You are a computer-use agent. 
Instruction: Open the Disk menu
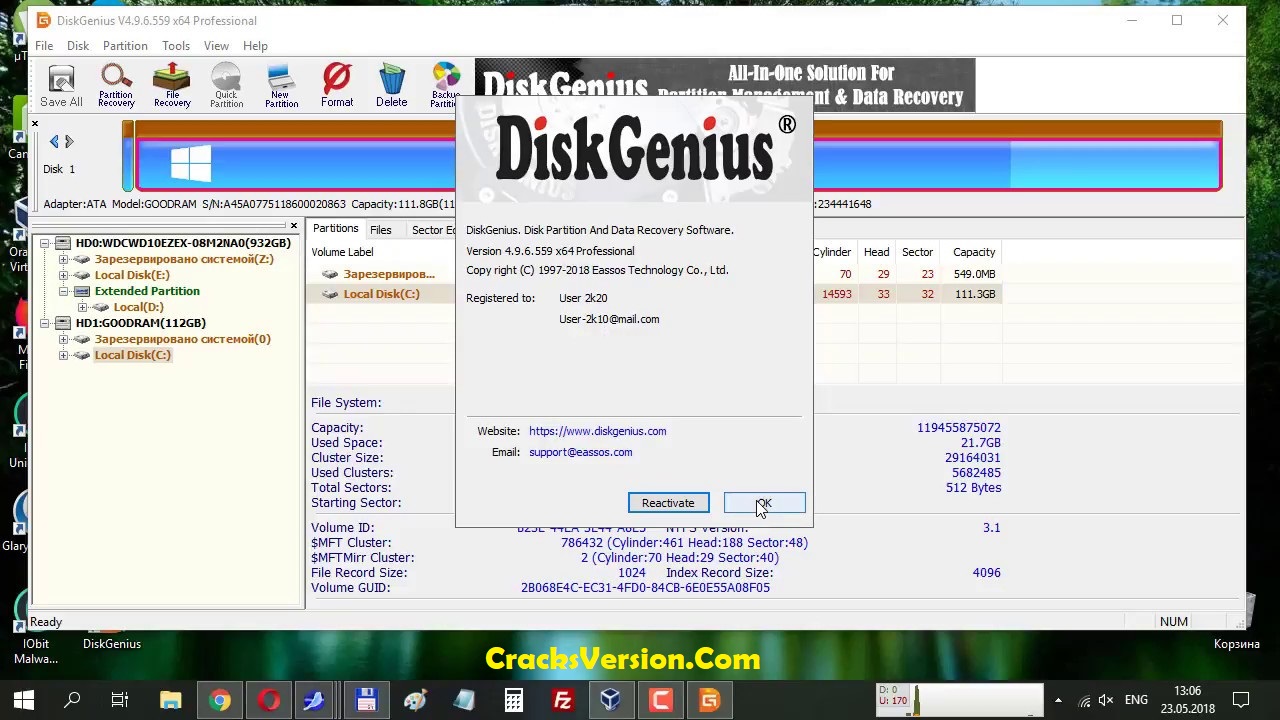(78, 46)
